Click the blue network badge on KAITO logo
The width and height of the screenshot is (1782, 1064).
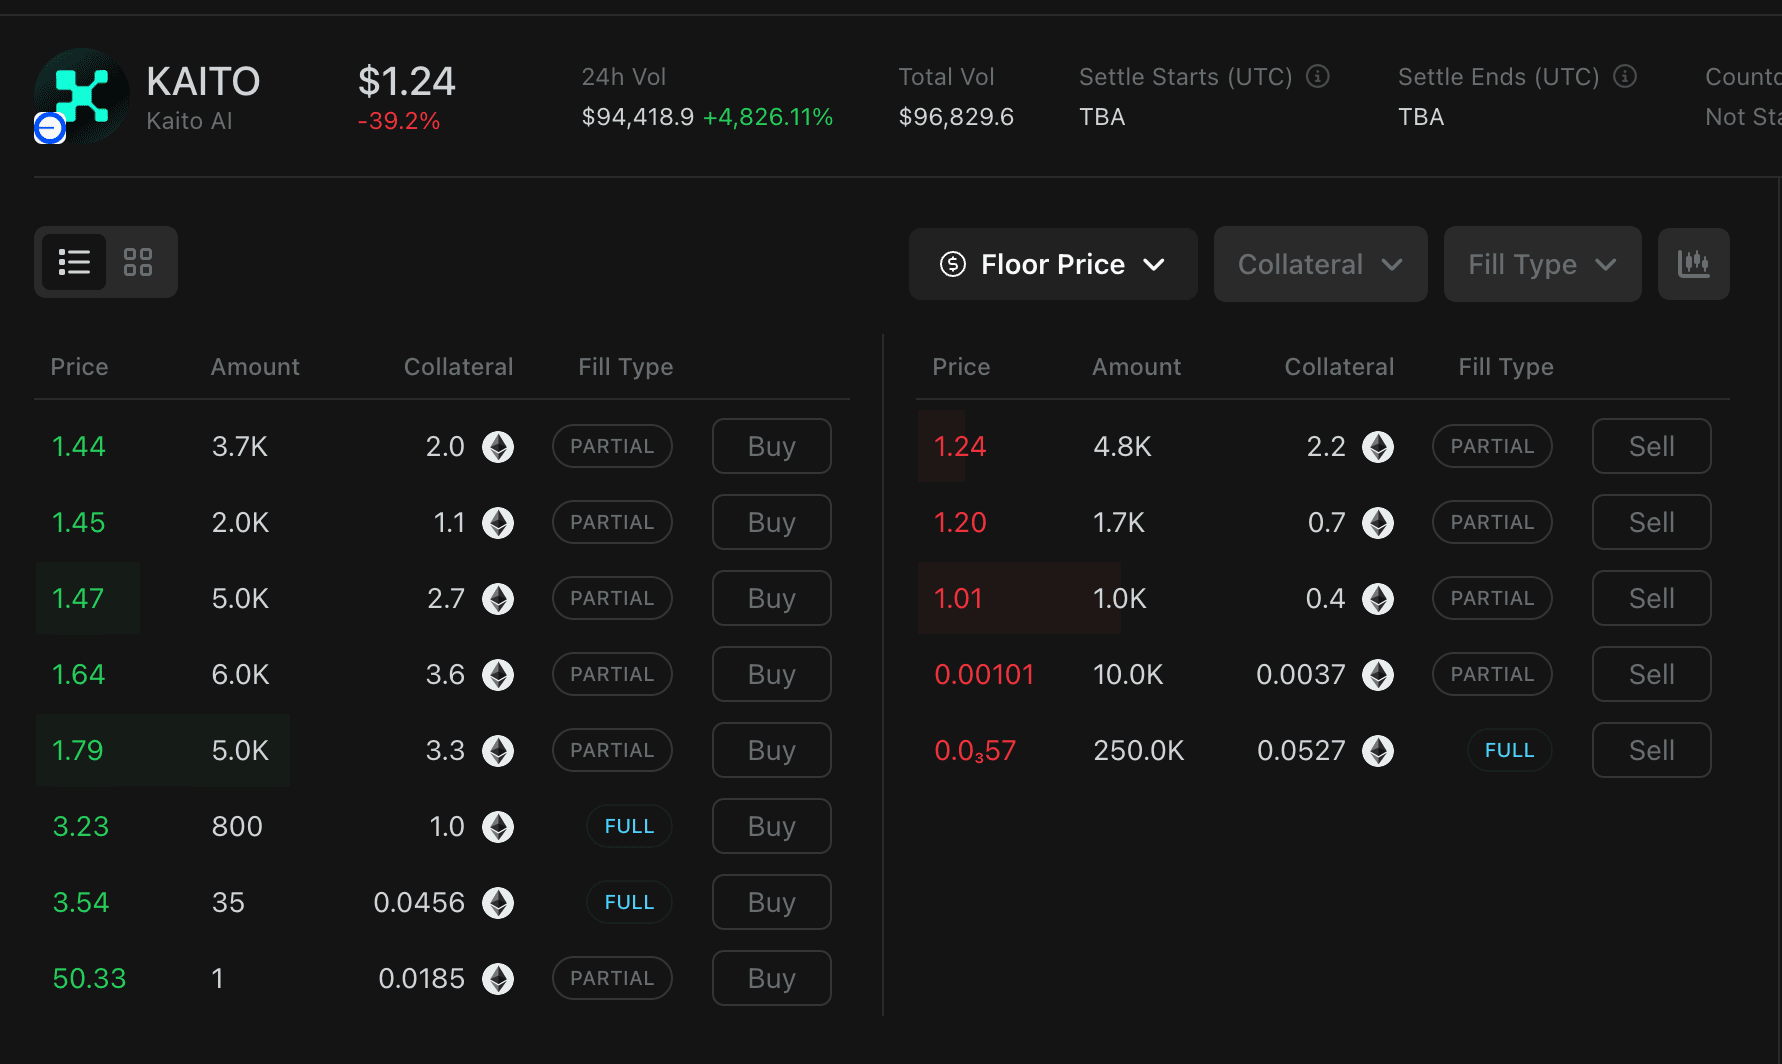tap(50, 128)
